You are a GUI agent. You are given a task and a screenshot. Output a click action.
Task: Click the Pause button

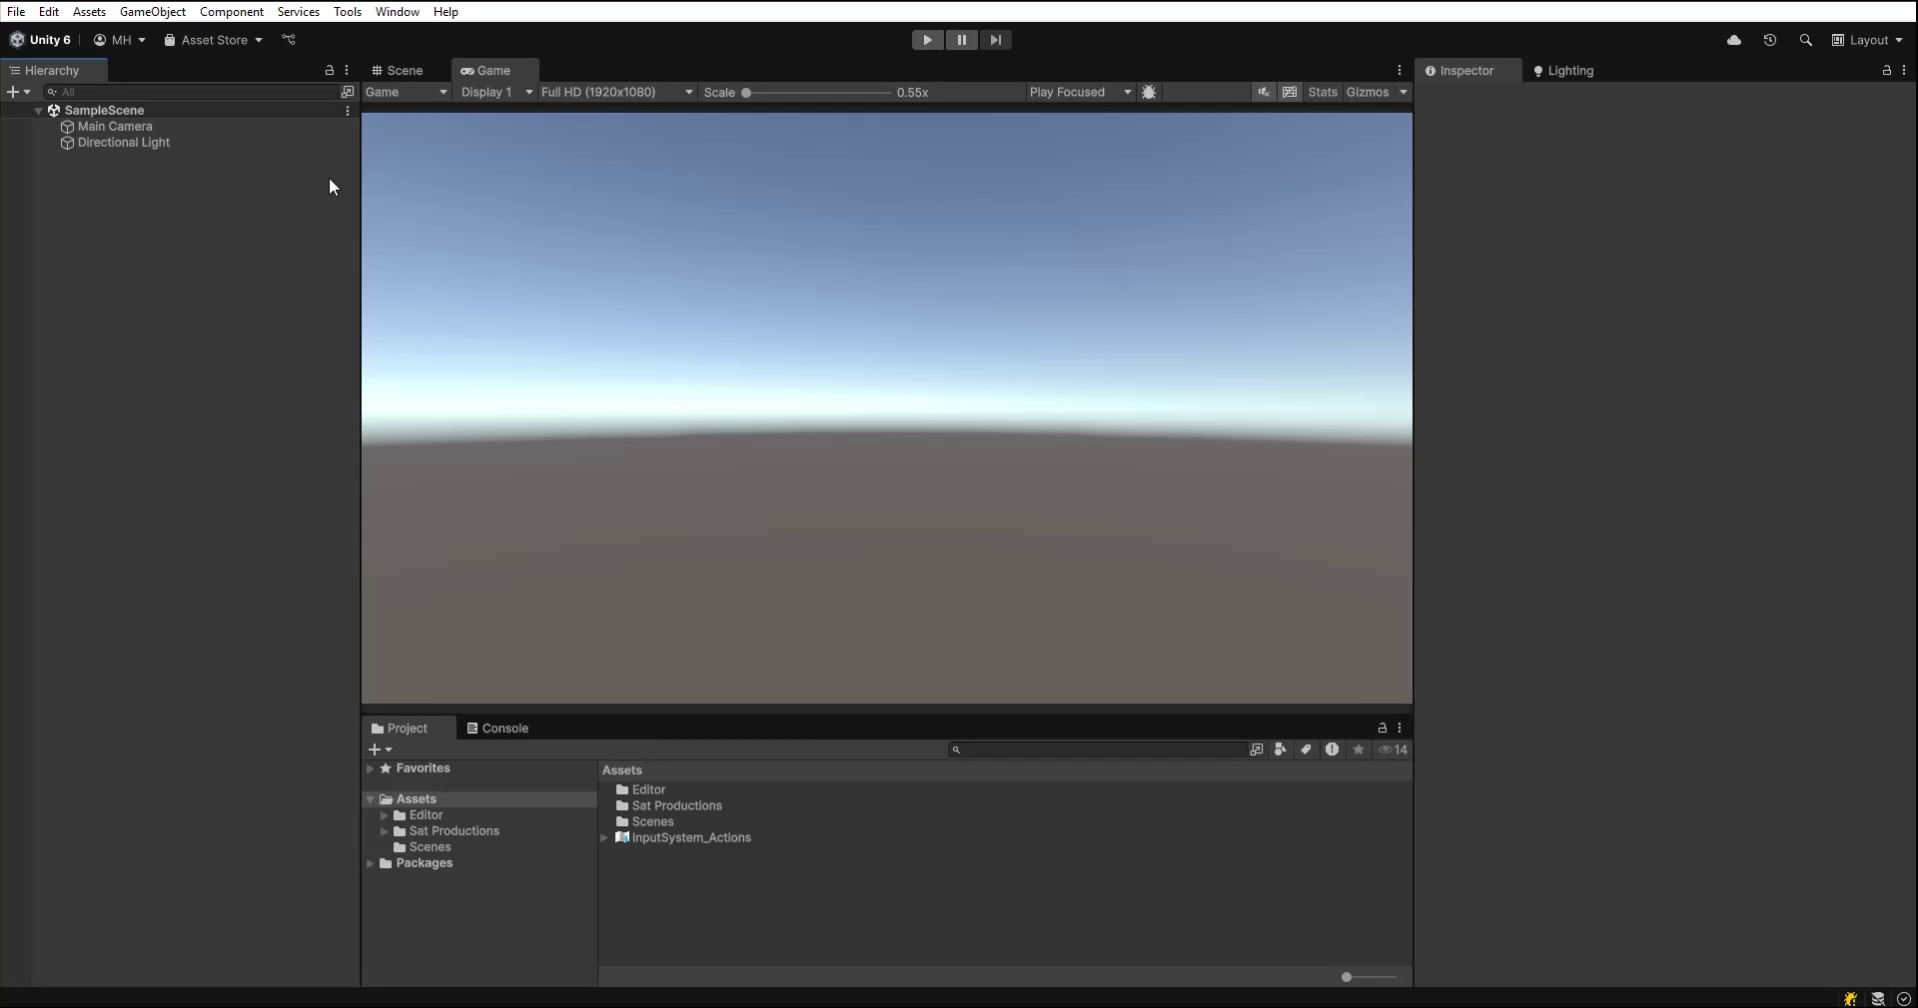point(961,40)
